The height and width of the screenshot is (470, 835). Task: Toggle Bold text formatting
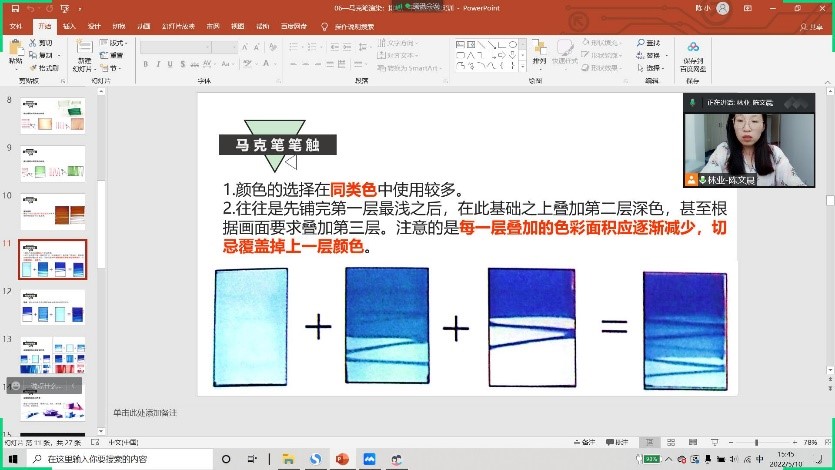pos(146,64)
